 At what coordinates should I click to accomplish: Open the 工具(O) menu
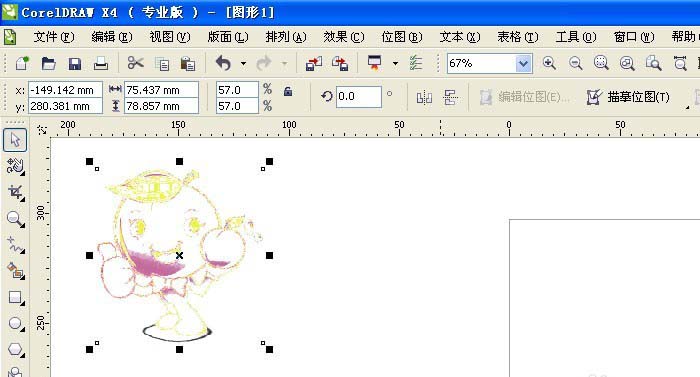pyautogui.click(x=576, y=37)
